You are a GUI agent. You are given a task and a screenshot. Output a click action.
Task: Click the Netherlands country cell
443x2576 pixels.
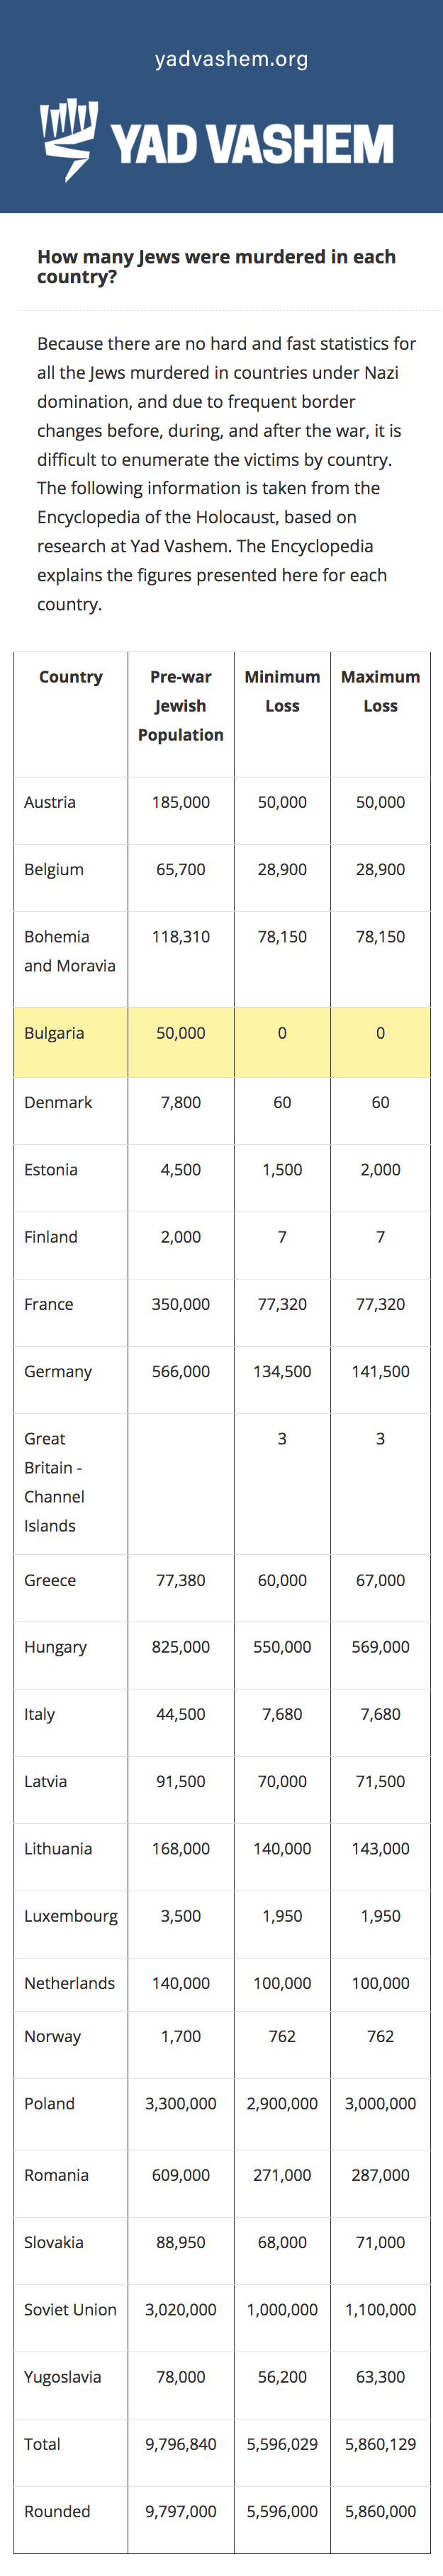pos(70,1983)
